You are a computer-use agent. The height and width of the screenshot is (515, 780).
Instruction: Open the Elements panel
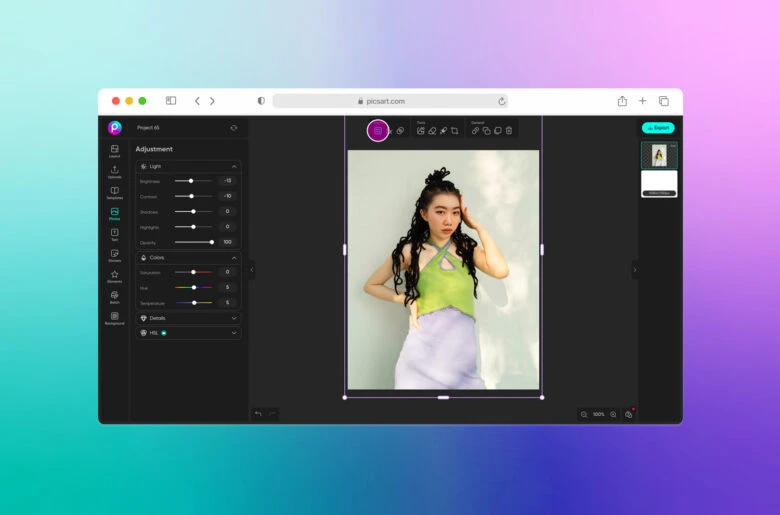click(114, 276)
